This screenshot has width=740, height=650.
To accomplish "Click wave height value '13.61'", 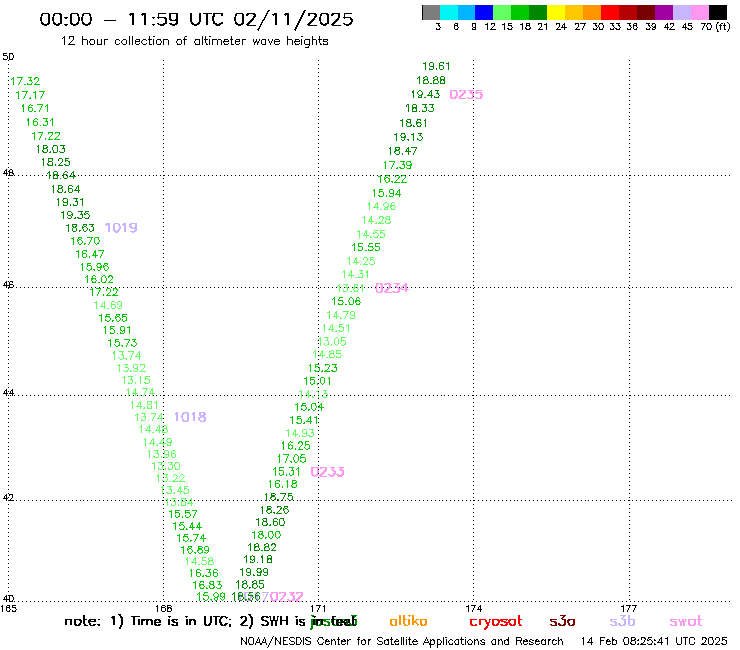I will point(350,288).
